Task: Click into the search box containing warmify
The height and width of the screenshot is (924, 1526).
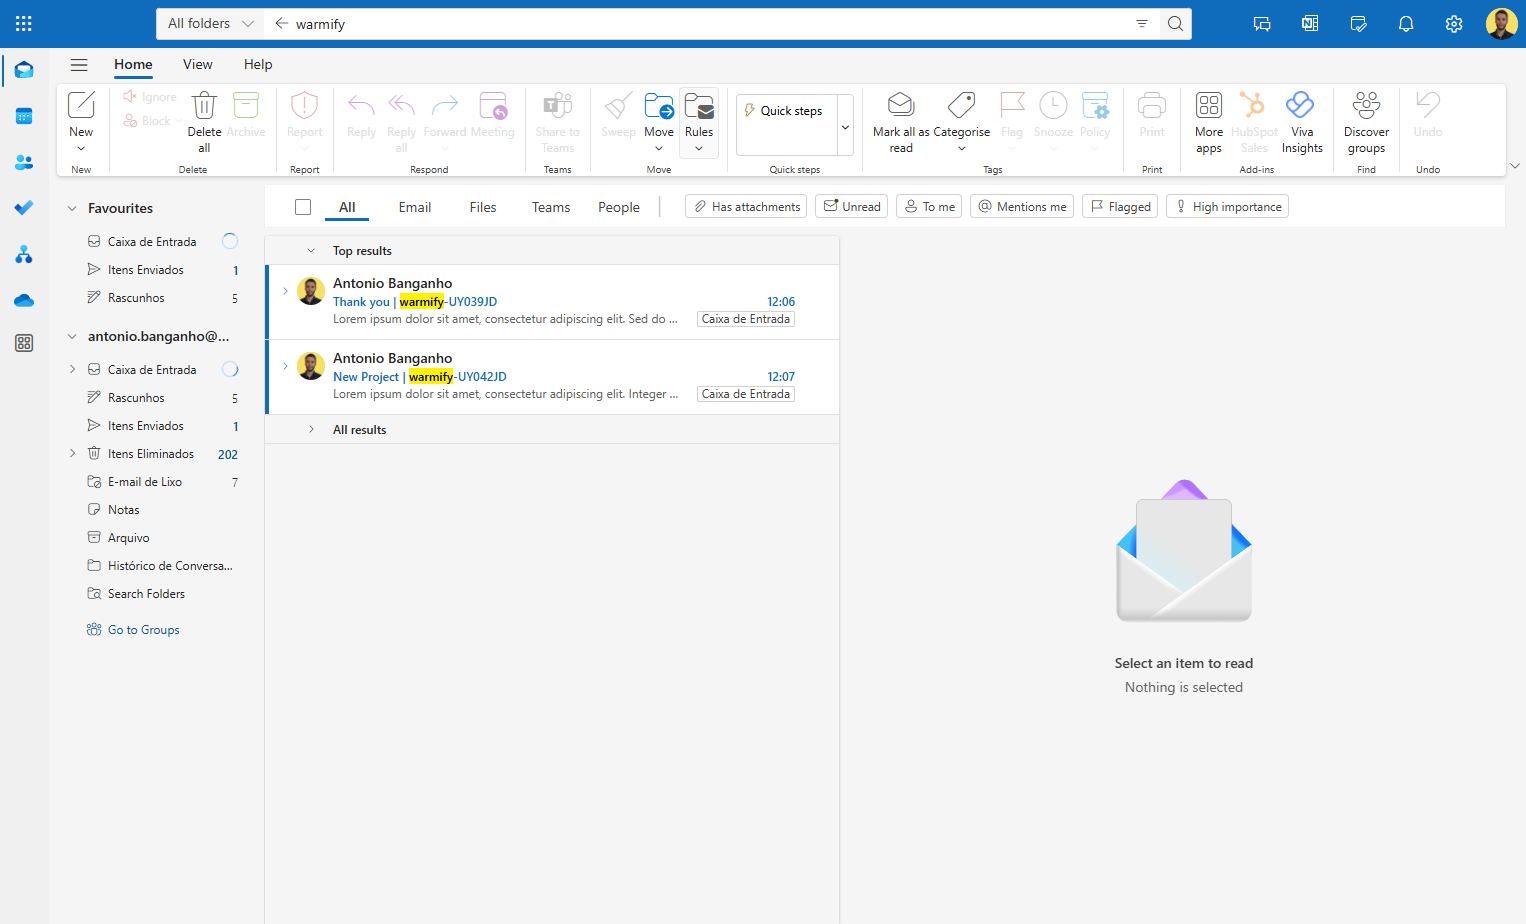Action: [710, 24]
